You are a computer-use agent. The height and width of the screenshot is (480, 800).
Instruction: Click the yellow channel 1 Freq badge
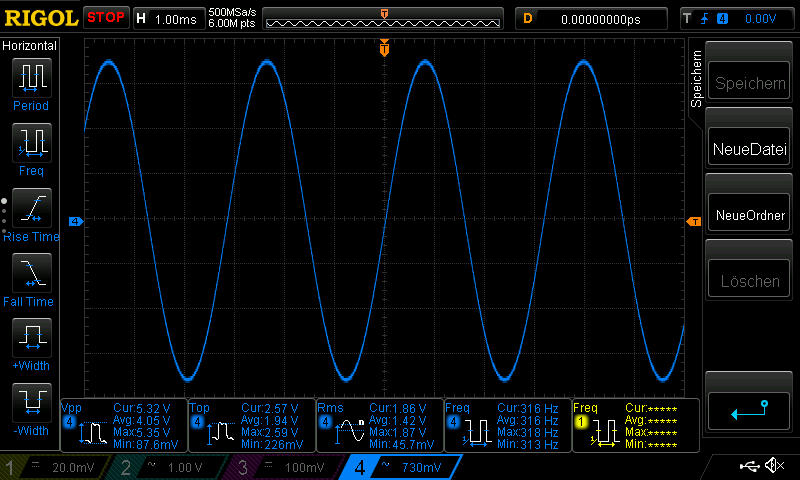581,422
